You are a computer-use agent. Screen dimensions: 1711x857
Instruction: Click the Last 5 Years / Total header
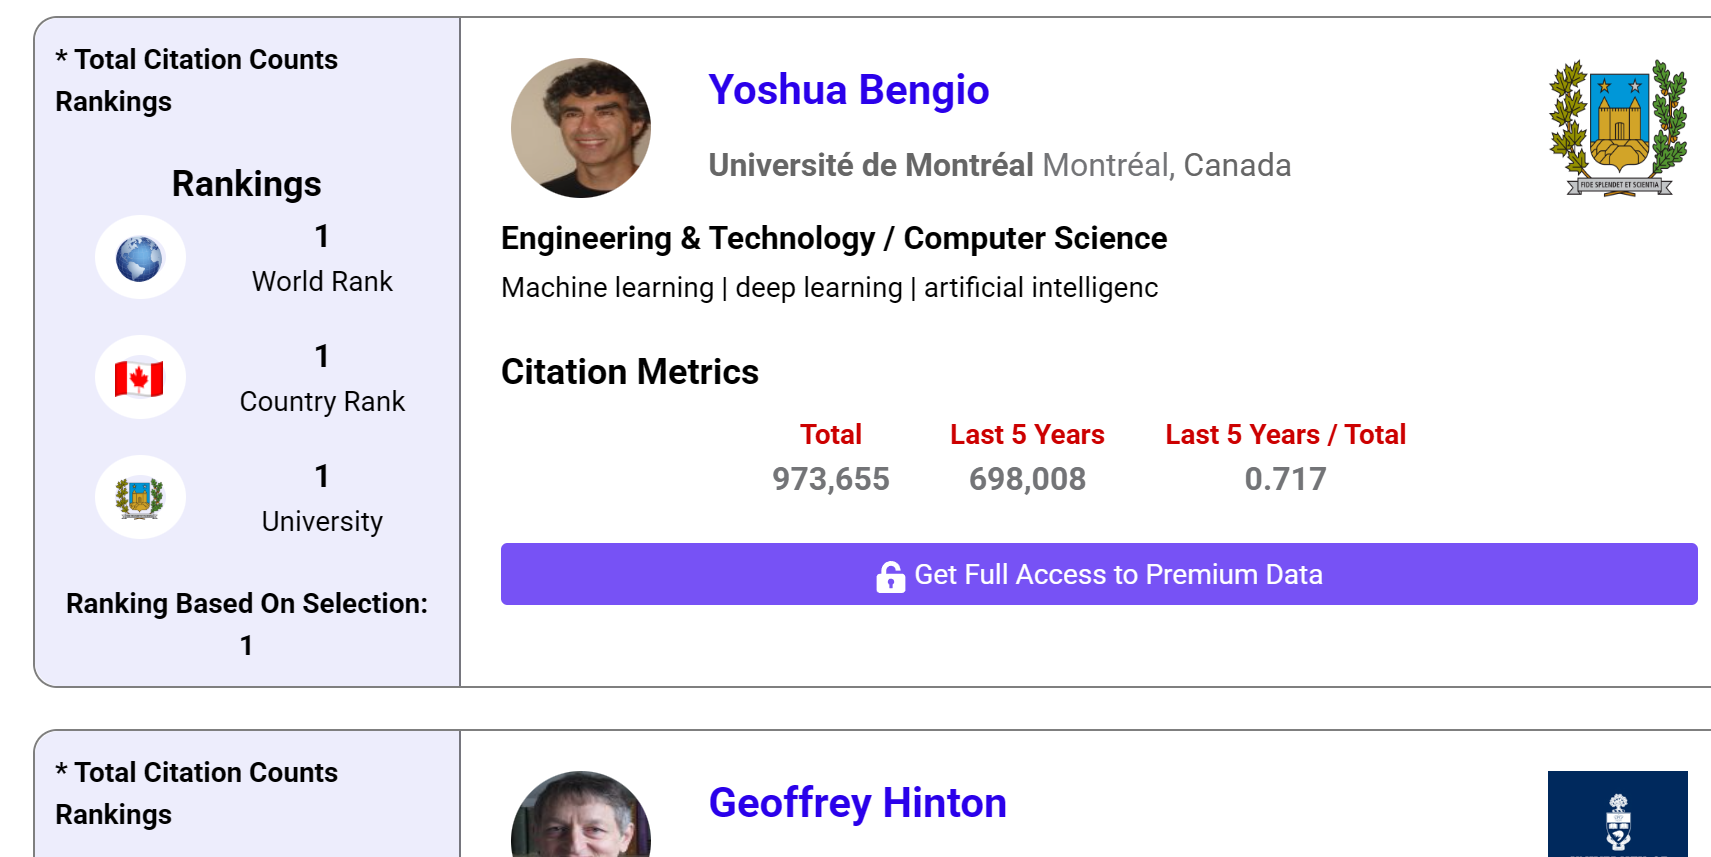pos(1285,435)
